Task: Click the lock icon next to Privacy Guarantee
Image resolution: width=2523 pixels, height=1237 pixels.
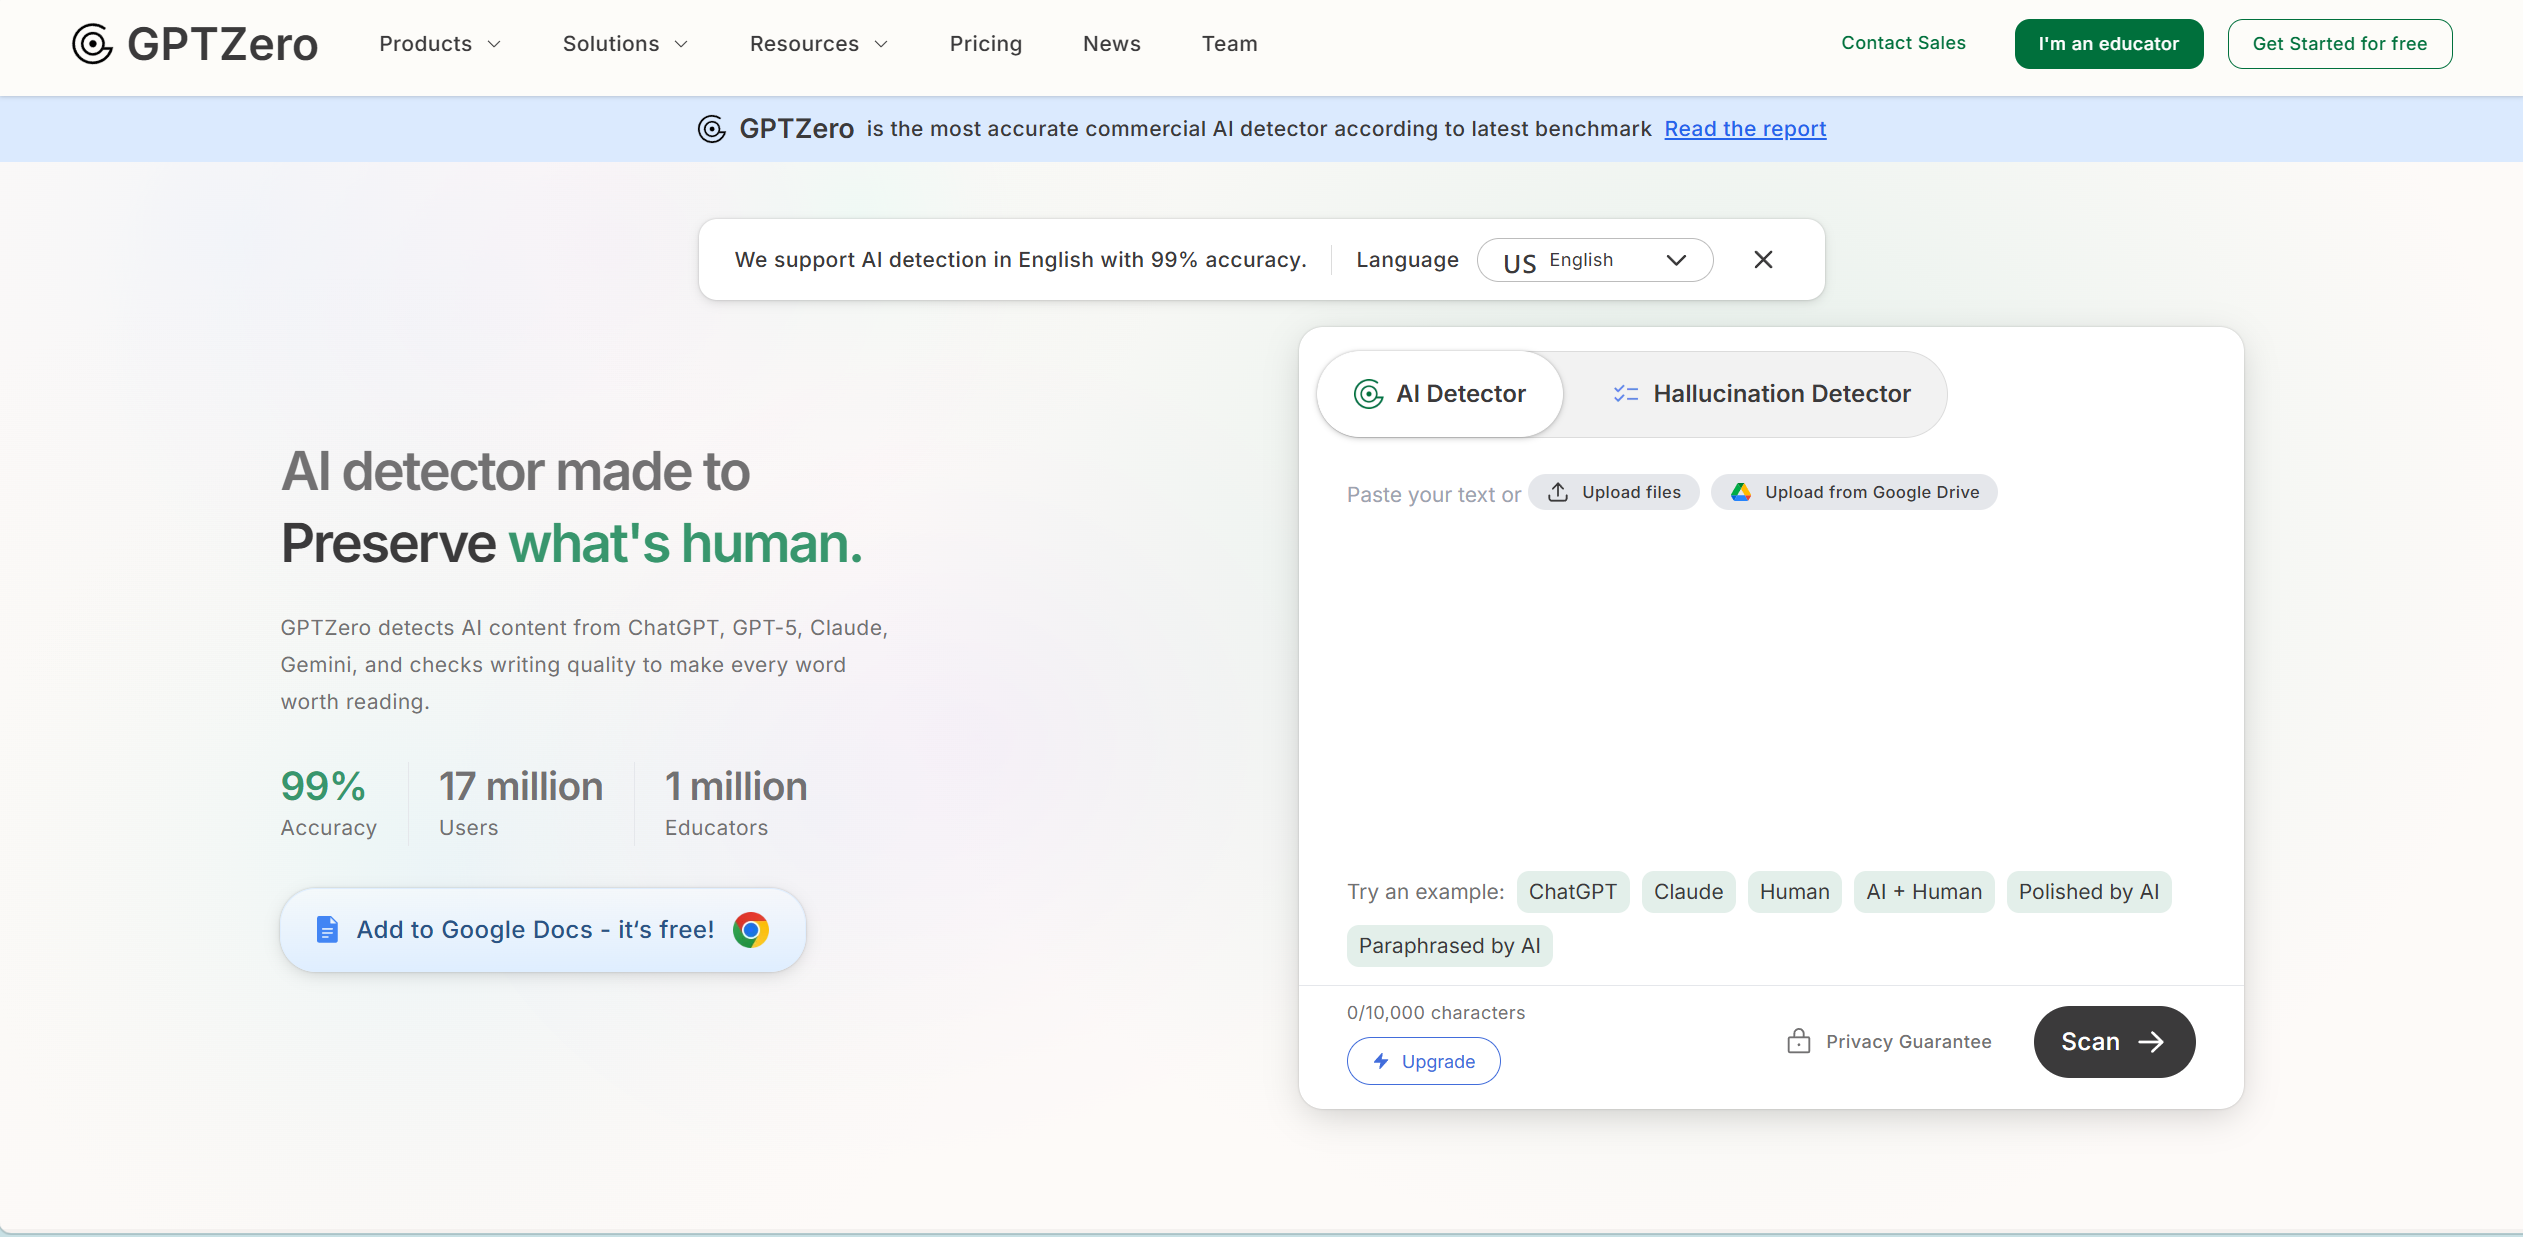Action: point(1799,1041)
